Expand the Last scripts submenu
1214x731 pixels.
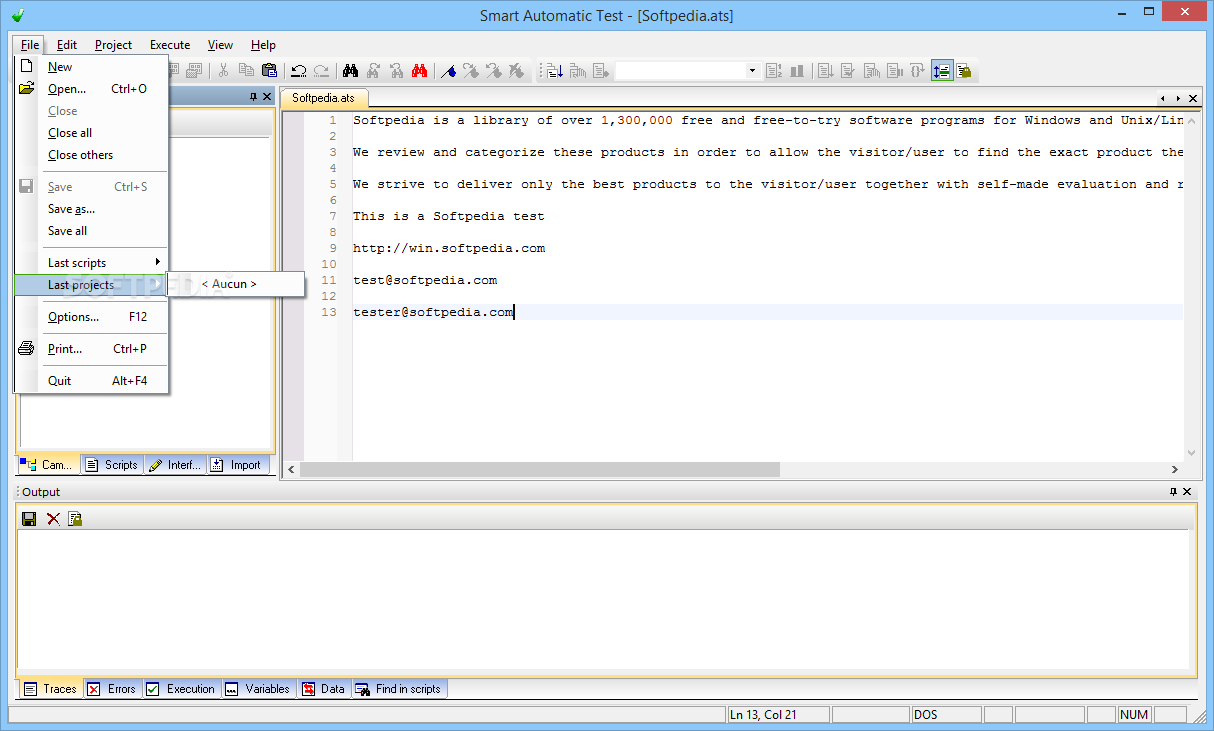91,262
